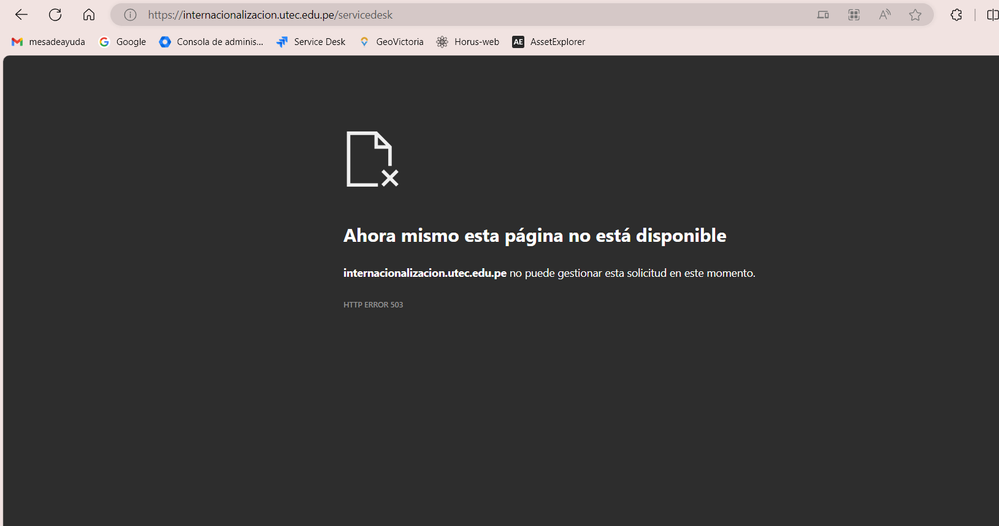Viewport: 999px width, 526px height.
Task: Open the mesadeayuda Gmail bookmark
Action: coord(48,42)
